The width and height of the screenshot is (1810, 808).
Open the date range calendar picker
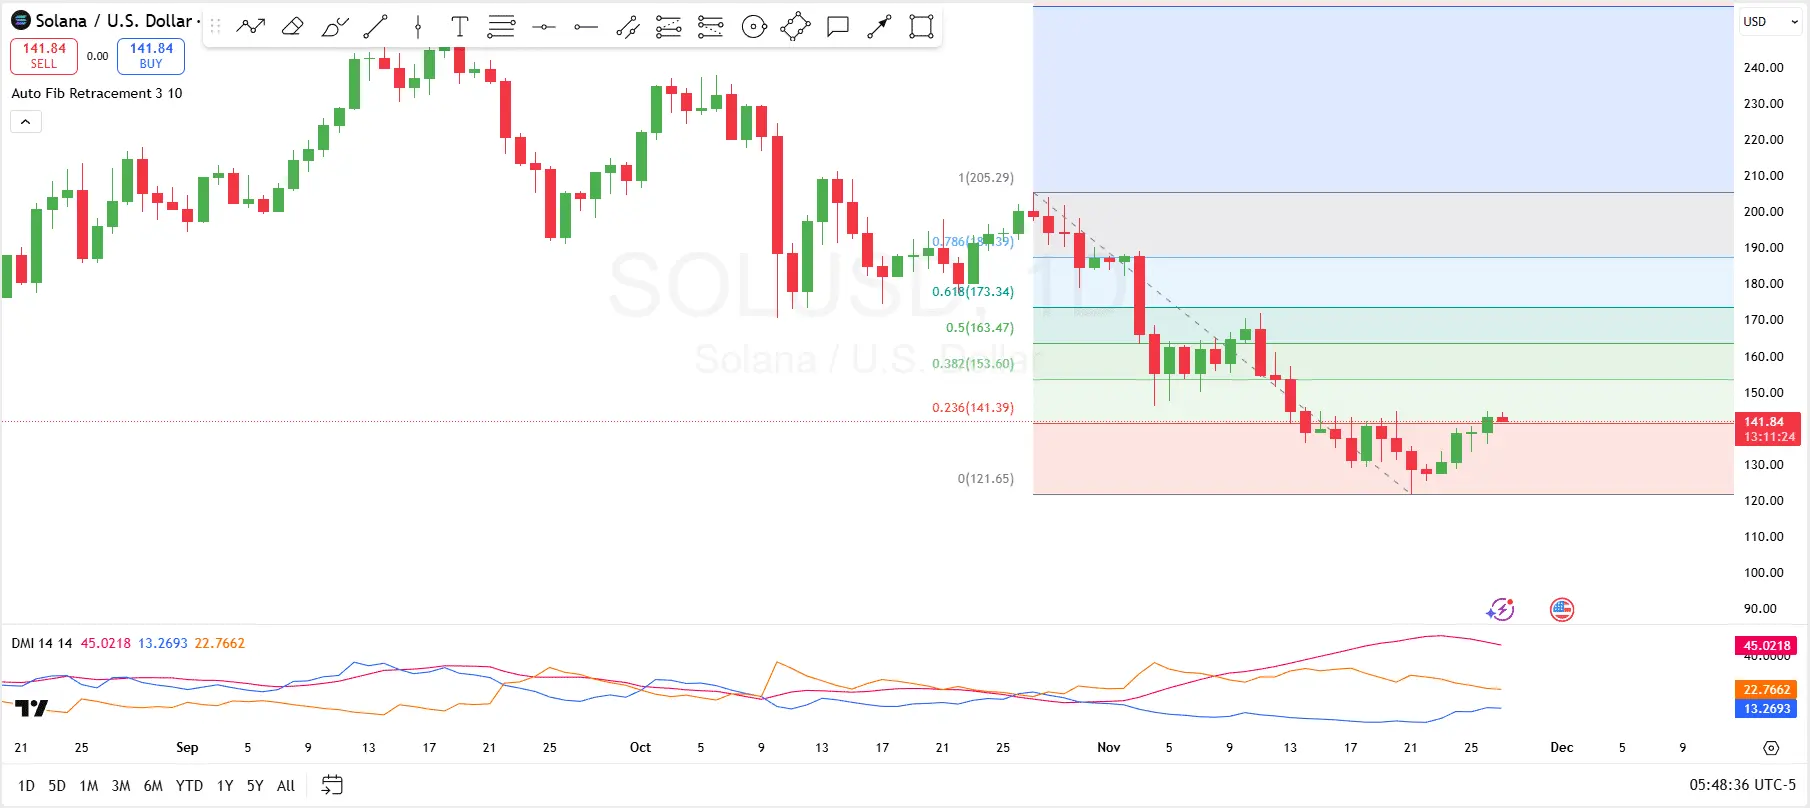pyautogui.click(x=332, y=785)
